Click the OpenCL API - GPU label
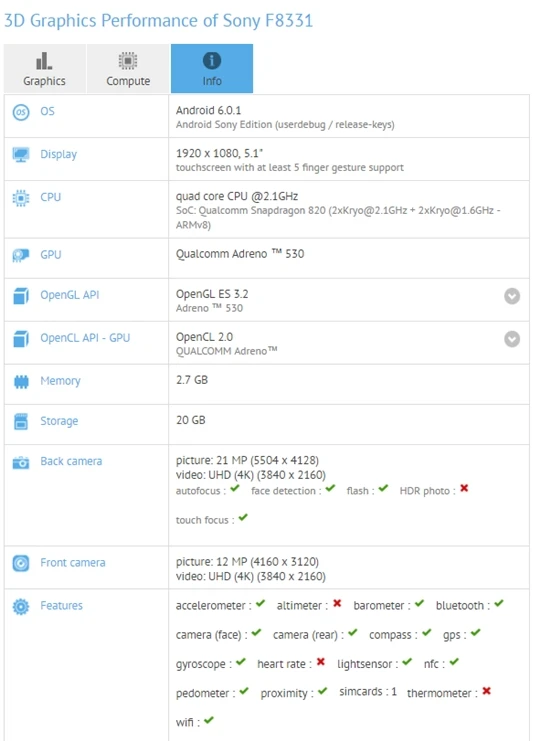The width and height of the screenshot is (540, 741). click(85, 338)
